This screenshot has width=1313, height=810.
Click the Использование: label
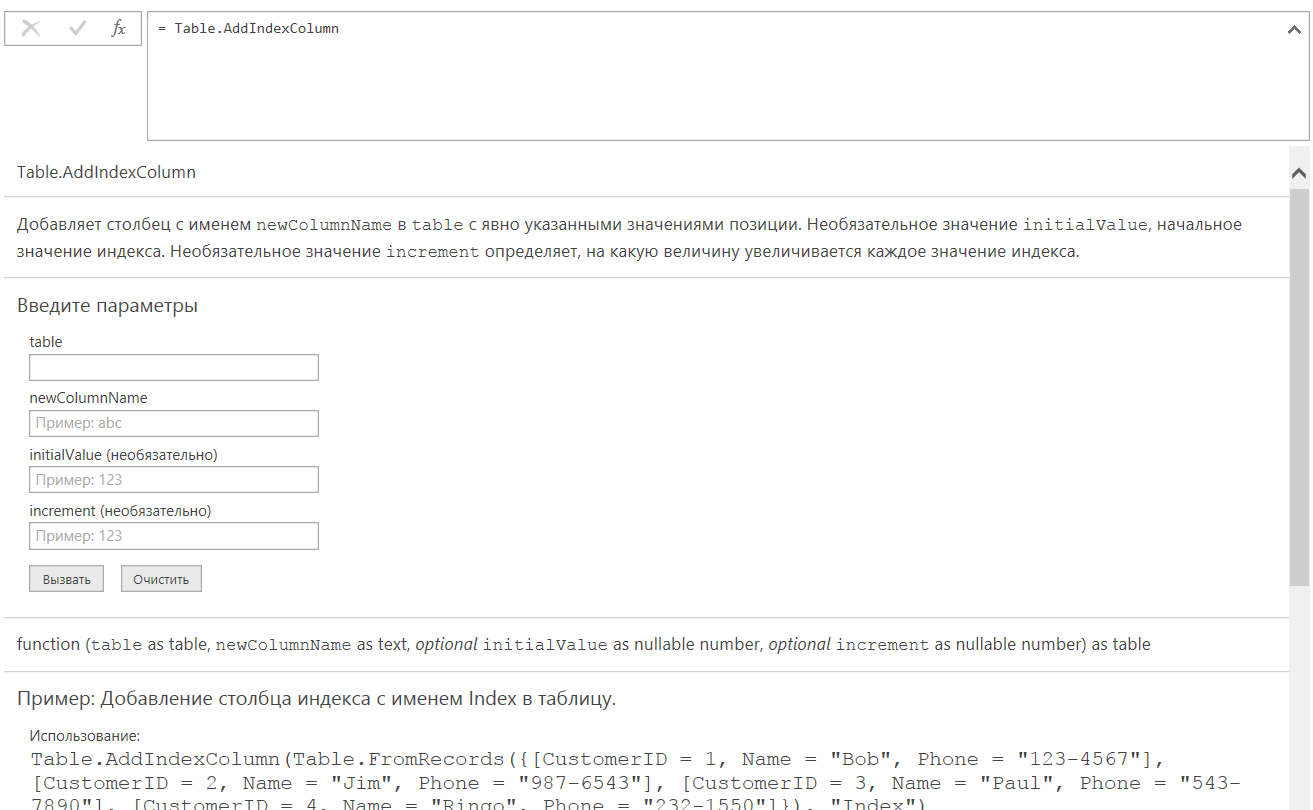click(85, 736)
